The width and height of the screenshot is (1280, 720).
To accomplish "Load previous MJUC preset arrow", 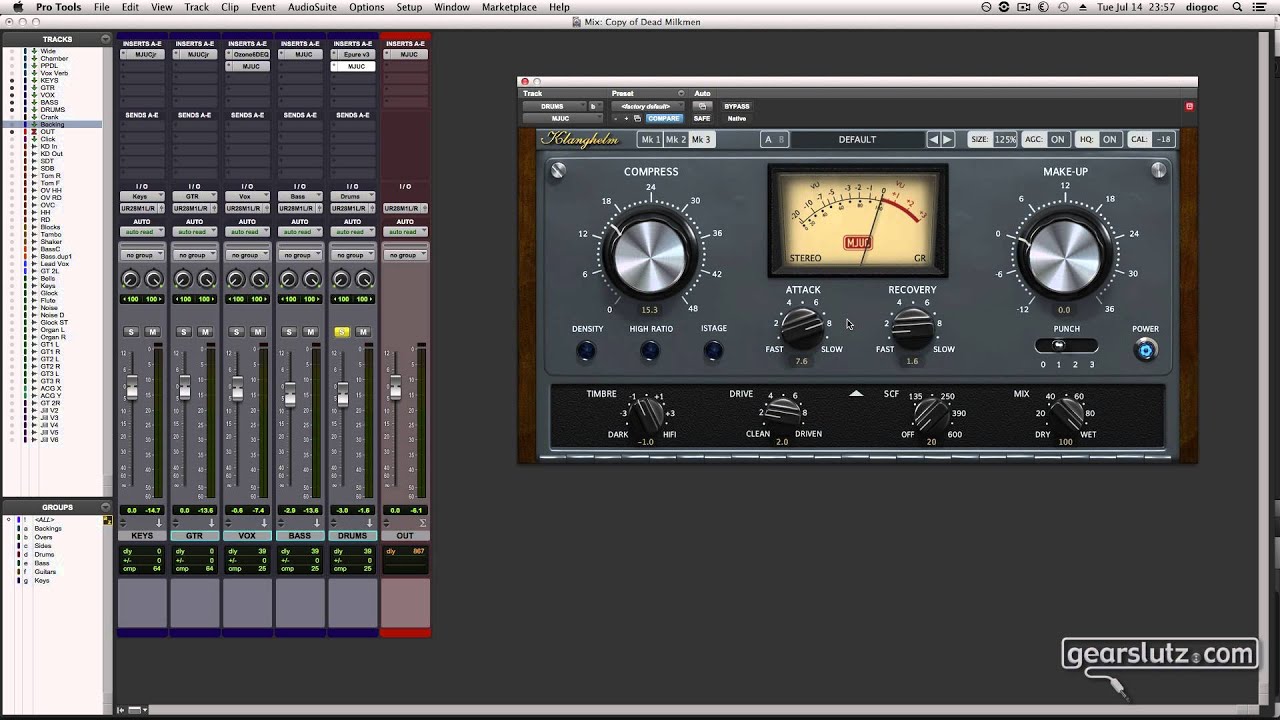I will coord(934,140).
